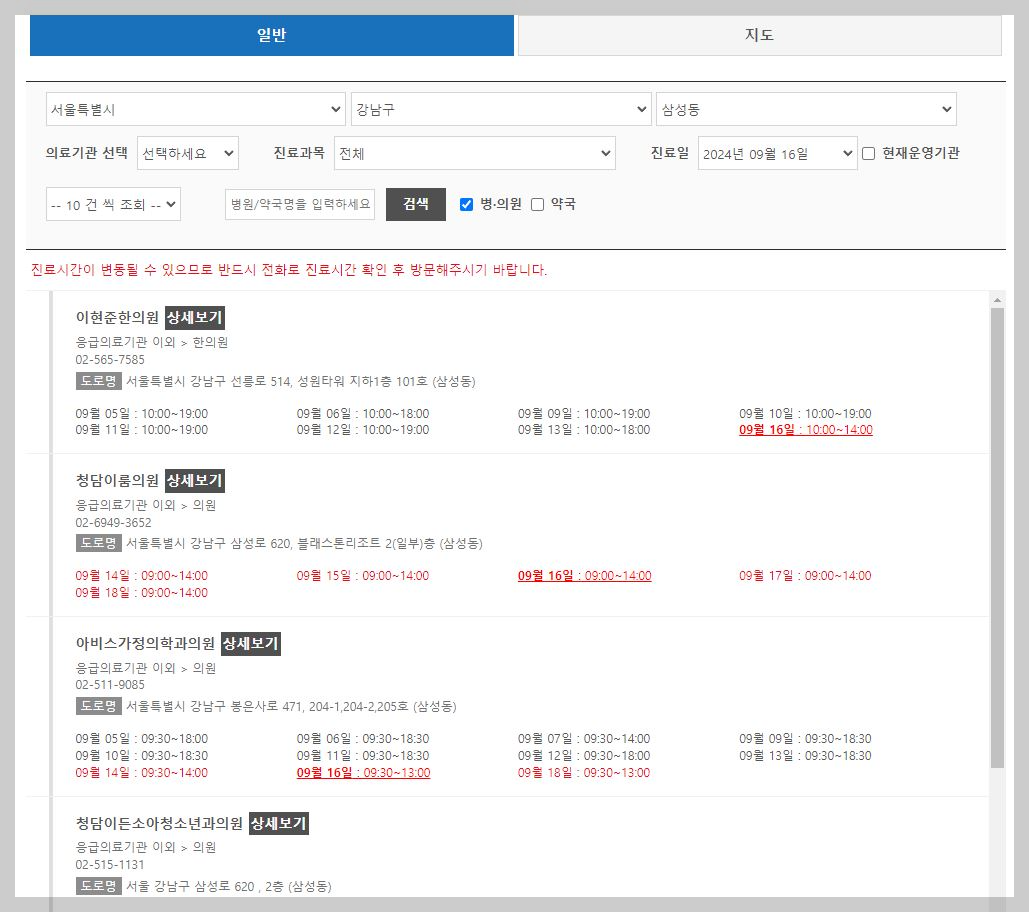Uncheck the 병·의원 checkbox
This screenshot has width=1029, height=912.
tap(466, 204)
